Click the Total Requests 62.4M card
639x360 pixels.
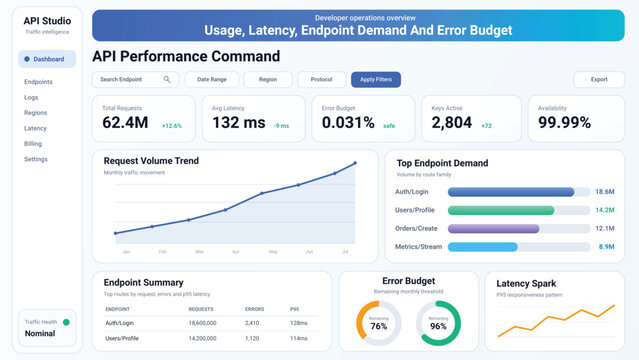tap(144, 119)
